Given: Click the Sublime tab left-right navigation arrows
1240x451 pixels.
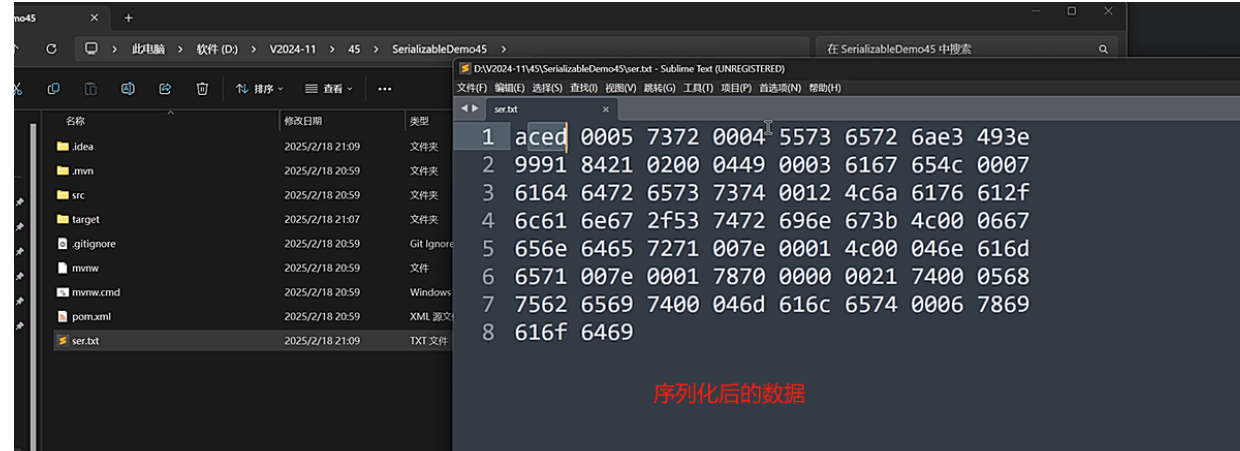Looking at the screenshot, I should coord(469,109).
